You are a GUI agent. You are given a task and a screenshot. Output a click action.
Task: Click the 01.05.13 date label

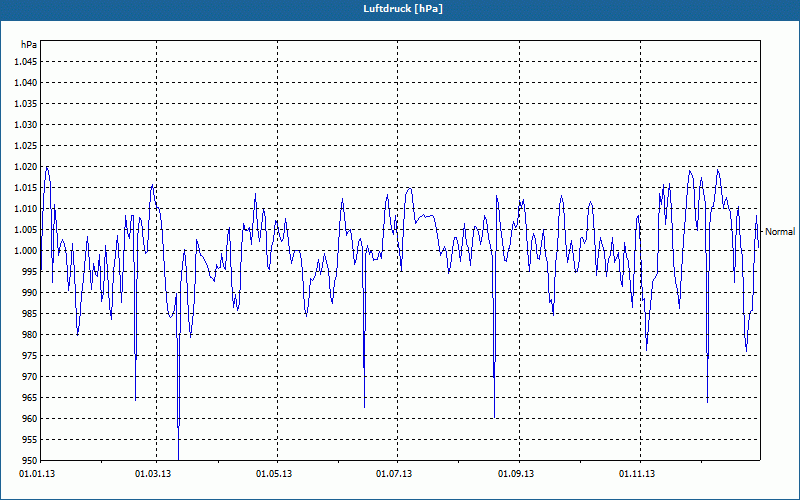click(x=274, y=474)
